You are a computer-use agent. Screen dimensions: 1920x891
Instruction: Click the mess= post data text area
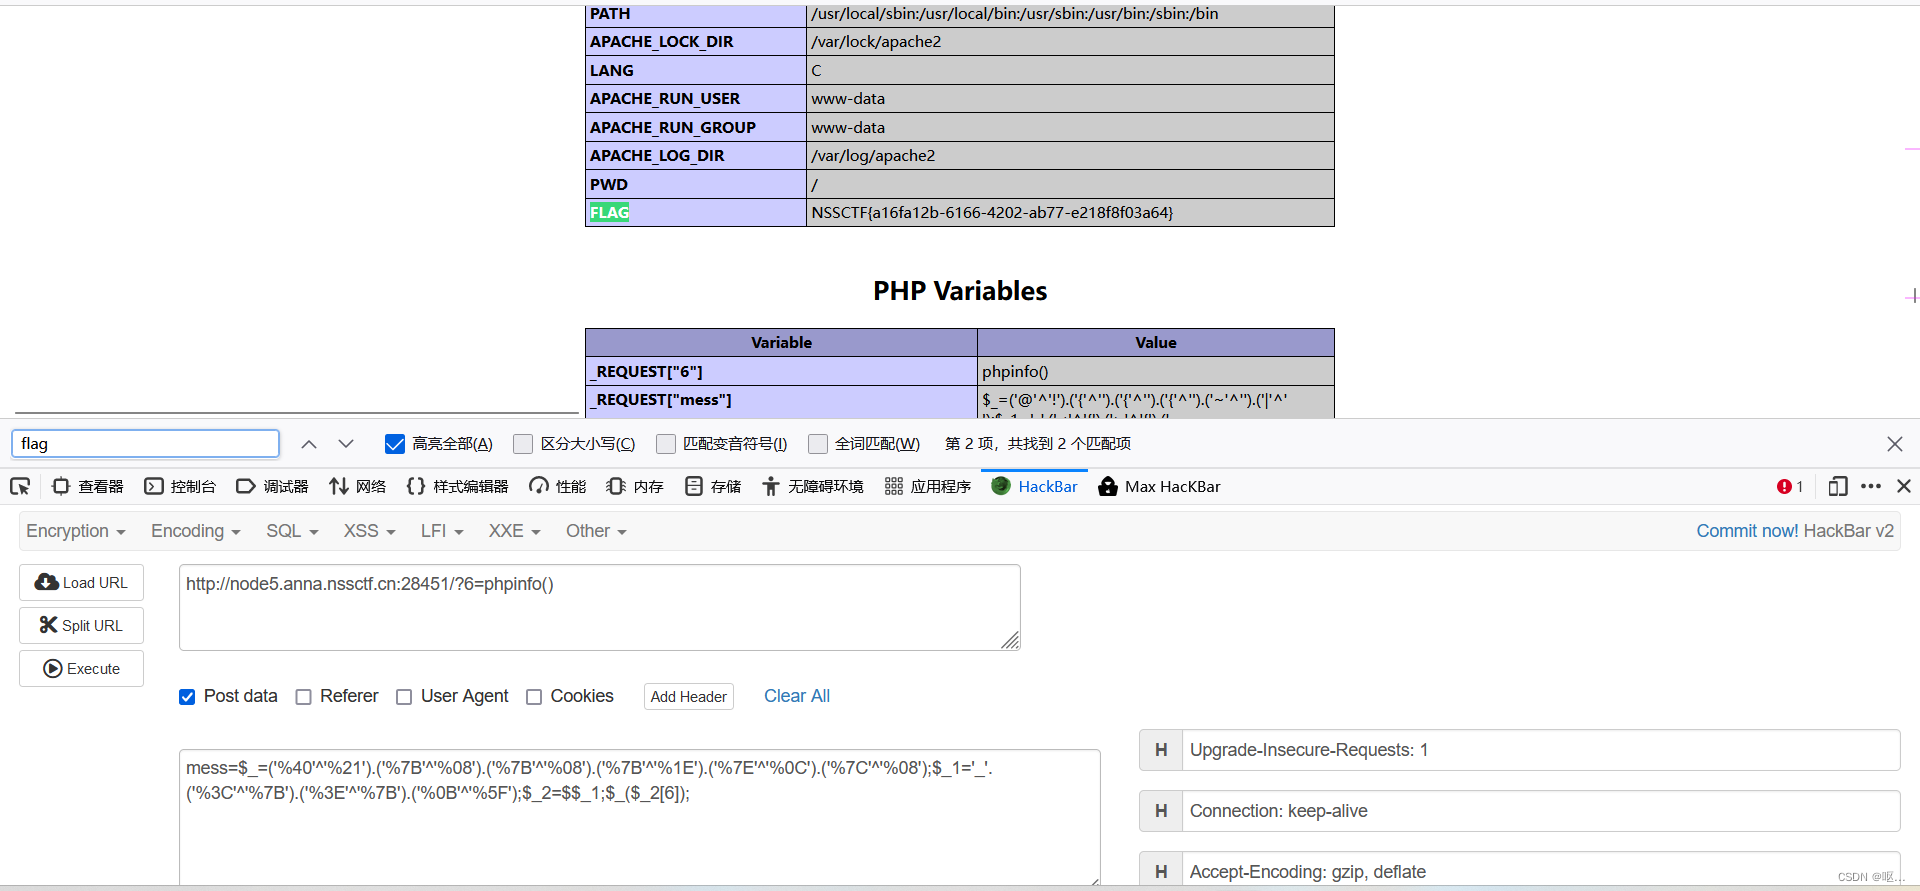[x=640, y=817]
